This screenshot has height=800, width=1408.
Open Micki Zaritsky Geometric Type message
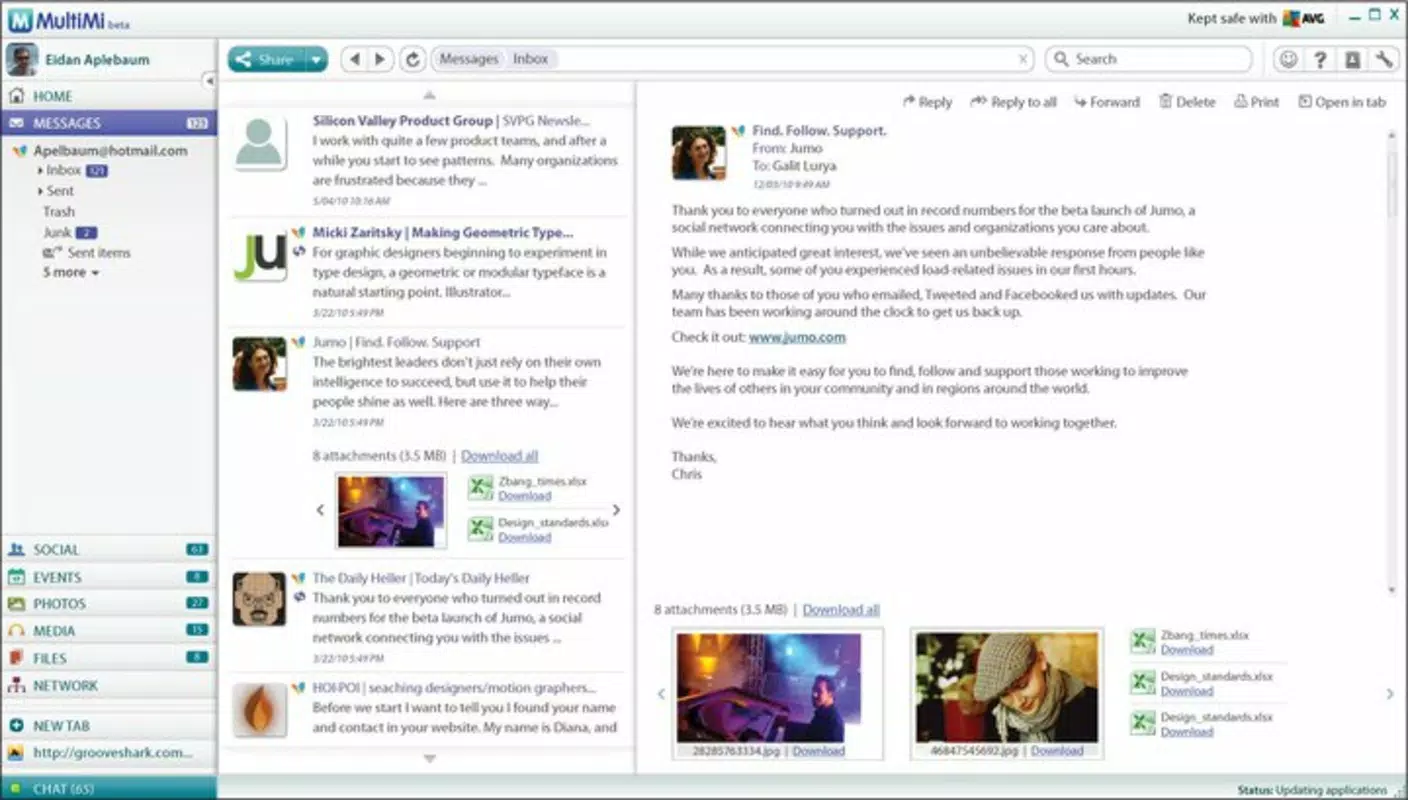[x=428, y=272]
